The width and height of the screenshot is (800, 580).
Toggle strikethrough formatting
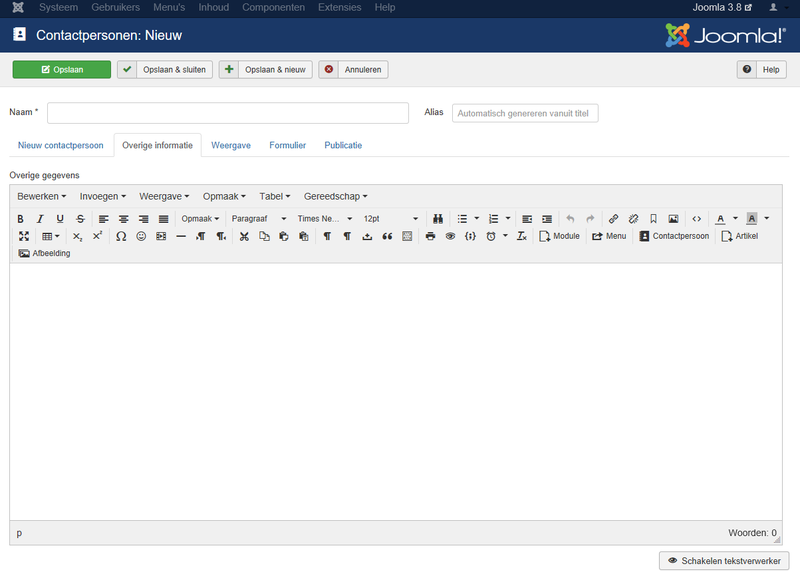[x=80, y=219]
